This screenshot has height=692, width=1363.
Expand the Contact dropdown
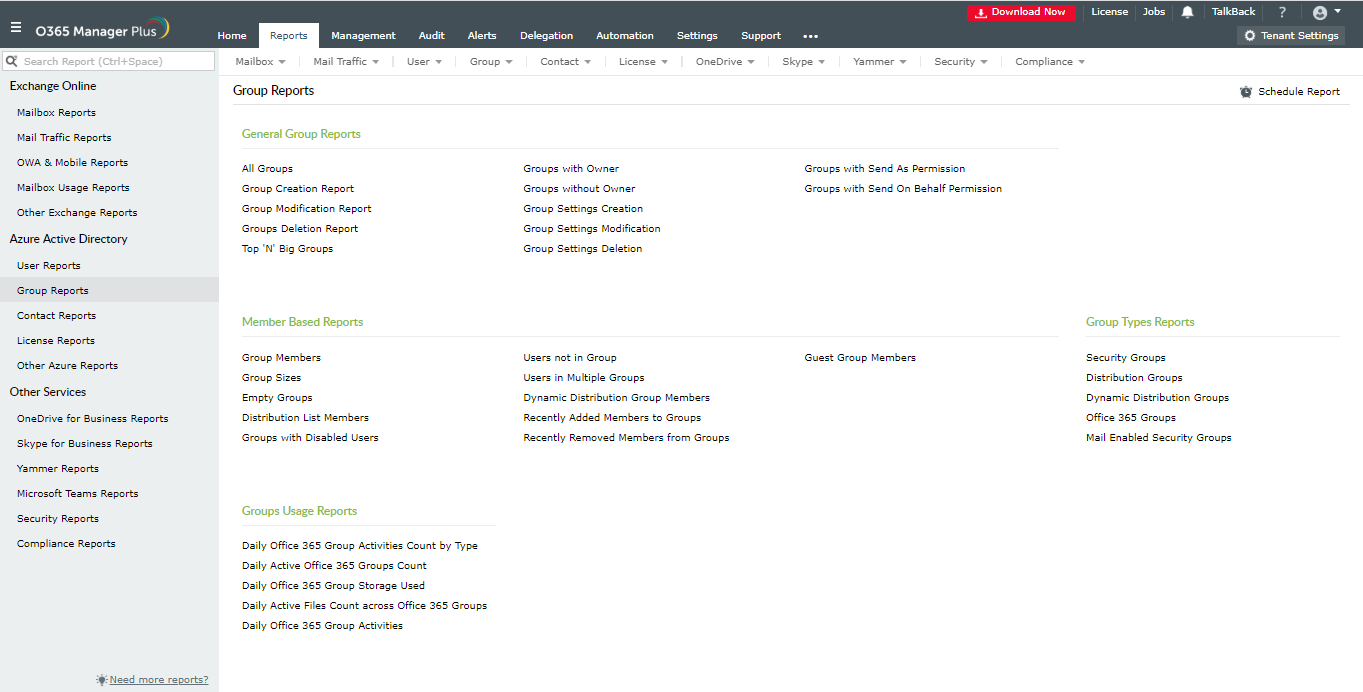565,62
